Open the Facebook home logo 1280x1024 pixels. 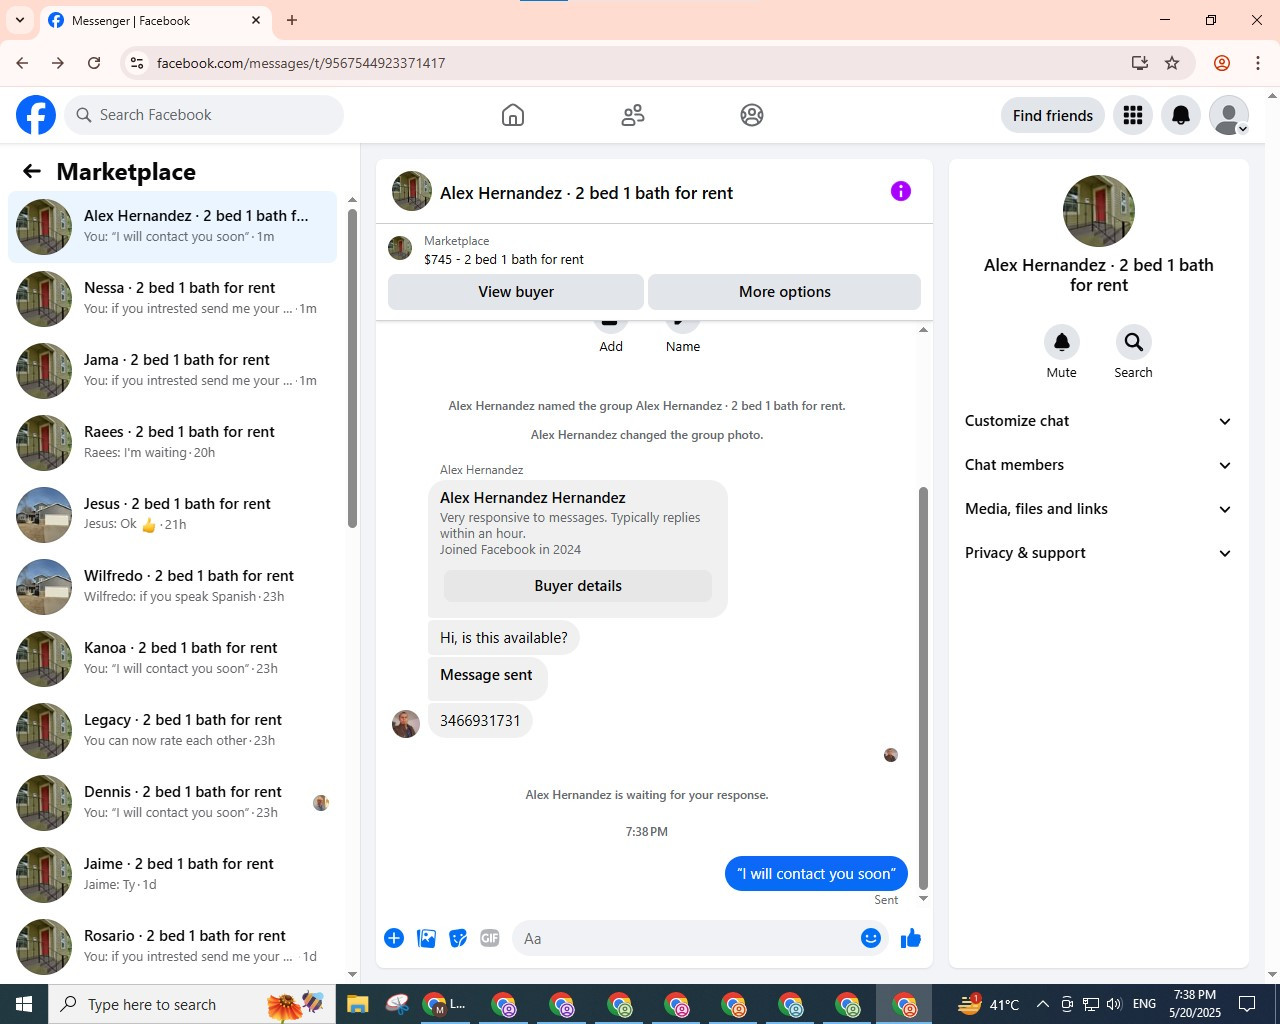(36, 115)
